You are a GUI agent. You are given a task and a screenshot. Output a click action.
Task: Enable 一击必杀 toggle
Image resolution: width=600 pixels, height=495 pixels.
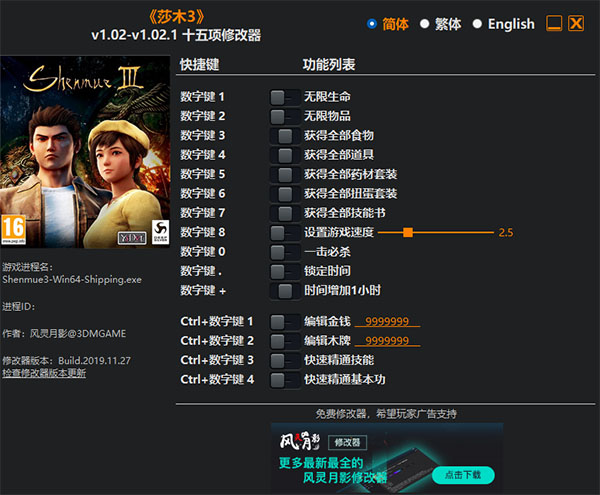(284, 252)
